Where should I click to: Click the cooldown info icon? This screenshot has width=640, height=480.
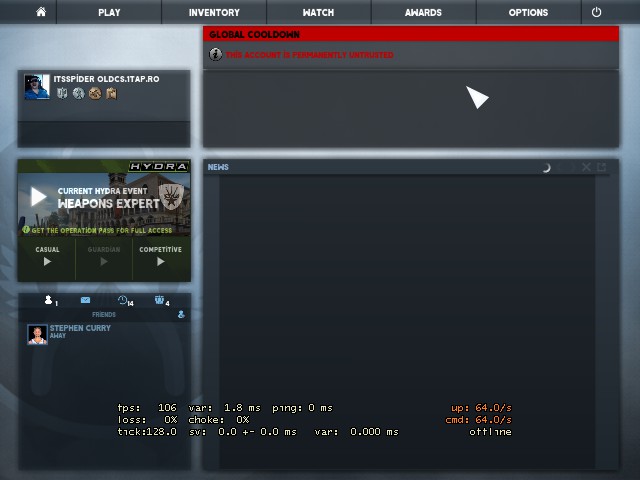click(x=216, y=54)
